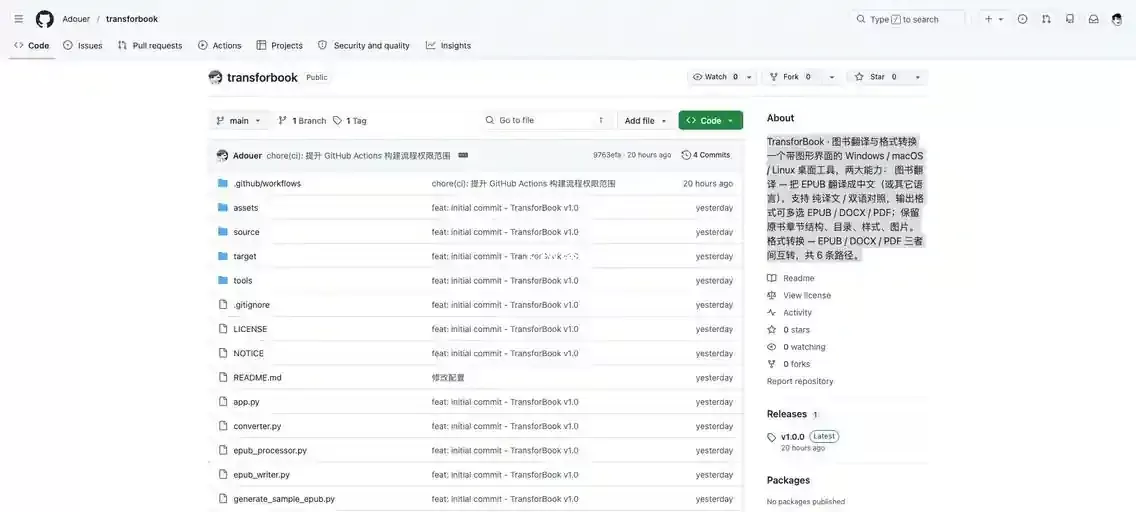
Task: Open the Insights tab
Action: click(448, 46)
